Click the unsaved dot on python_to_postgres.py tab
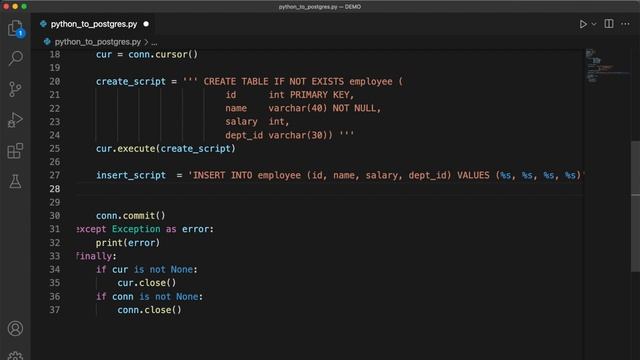Image resolution: width=640 pixels, height=360 pixels. coord(146,24)
